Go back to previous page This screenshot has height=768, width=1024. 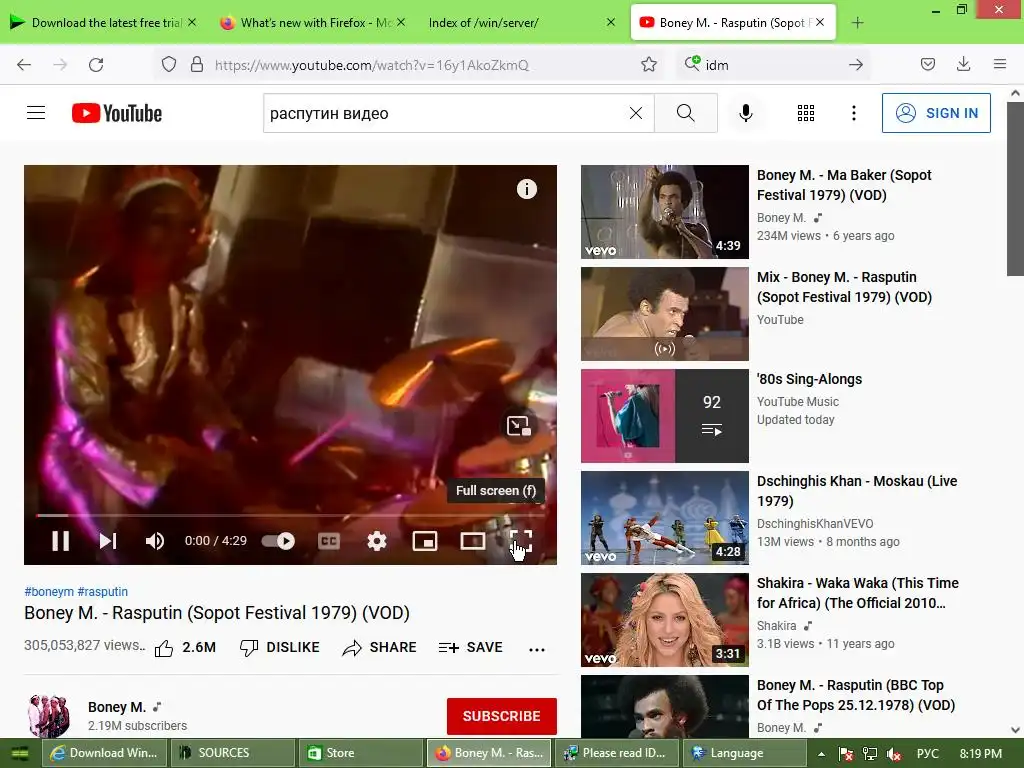pyautogui.click(x=24, y=65)
